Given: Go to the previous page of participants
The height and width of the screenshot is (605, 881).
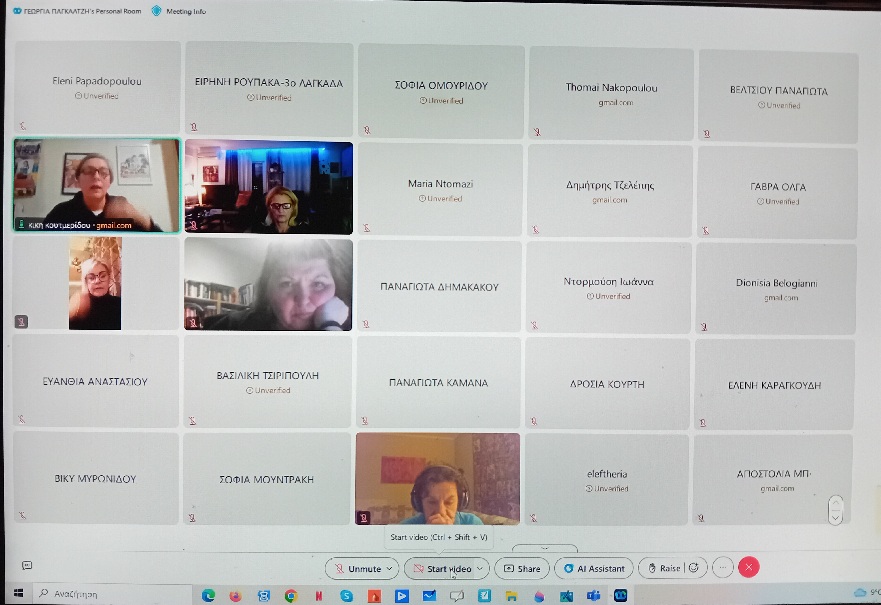Looking at the screenshot, I should (835, 502).
